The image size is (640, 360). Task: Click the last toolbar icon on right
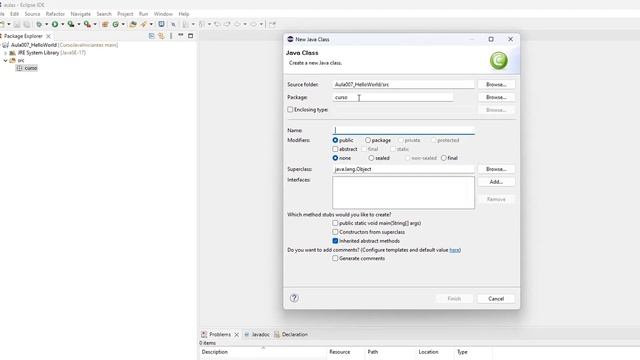[272, 24]
